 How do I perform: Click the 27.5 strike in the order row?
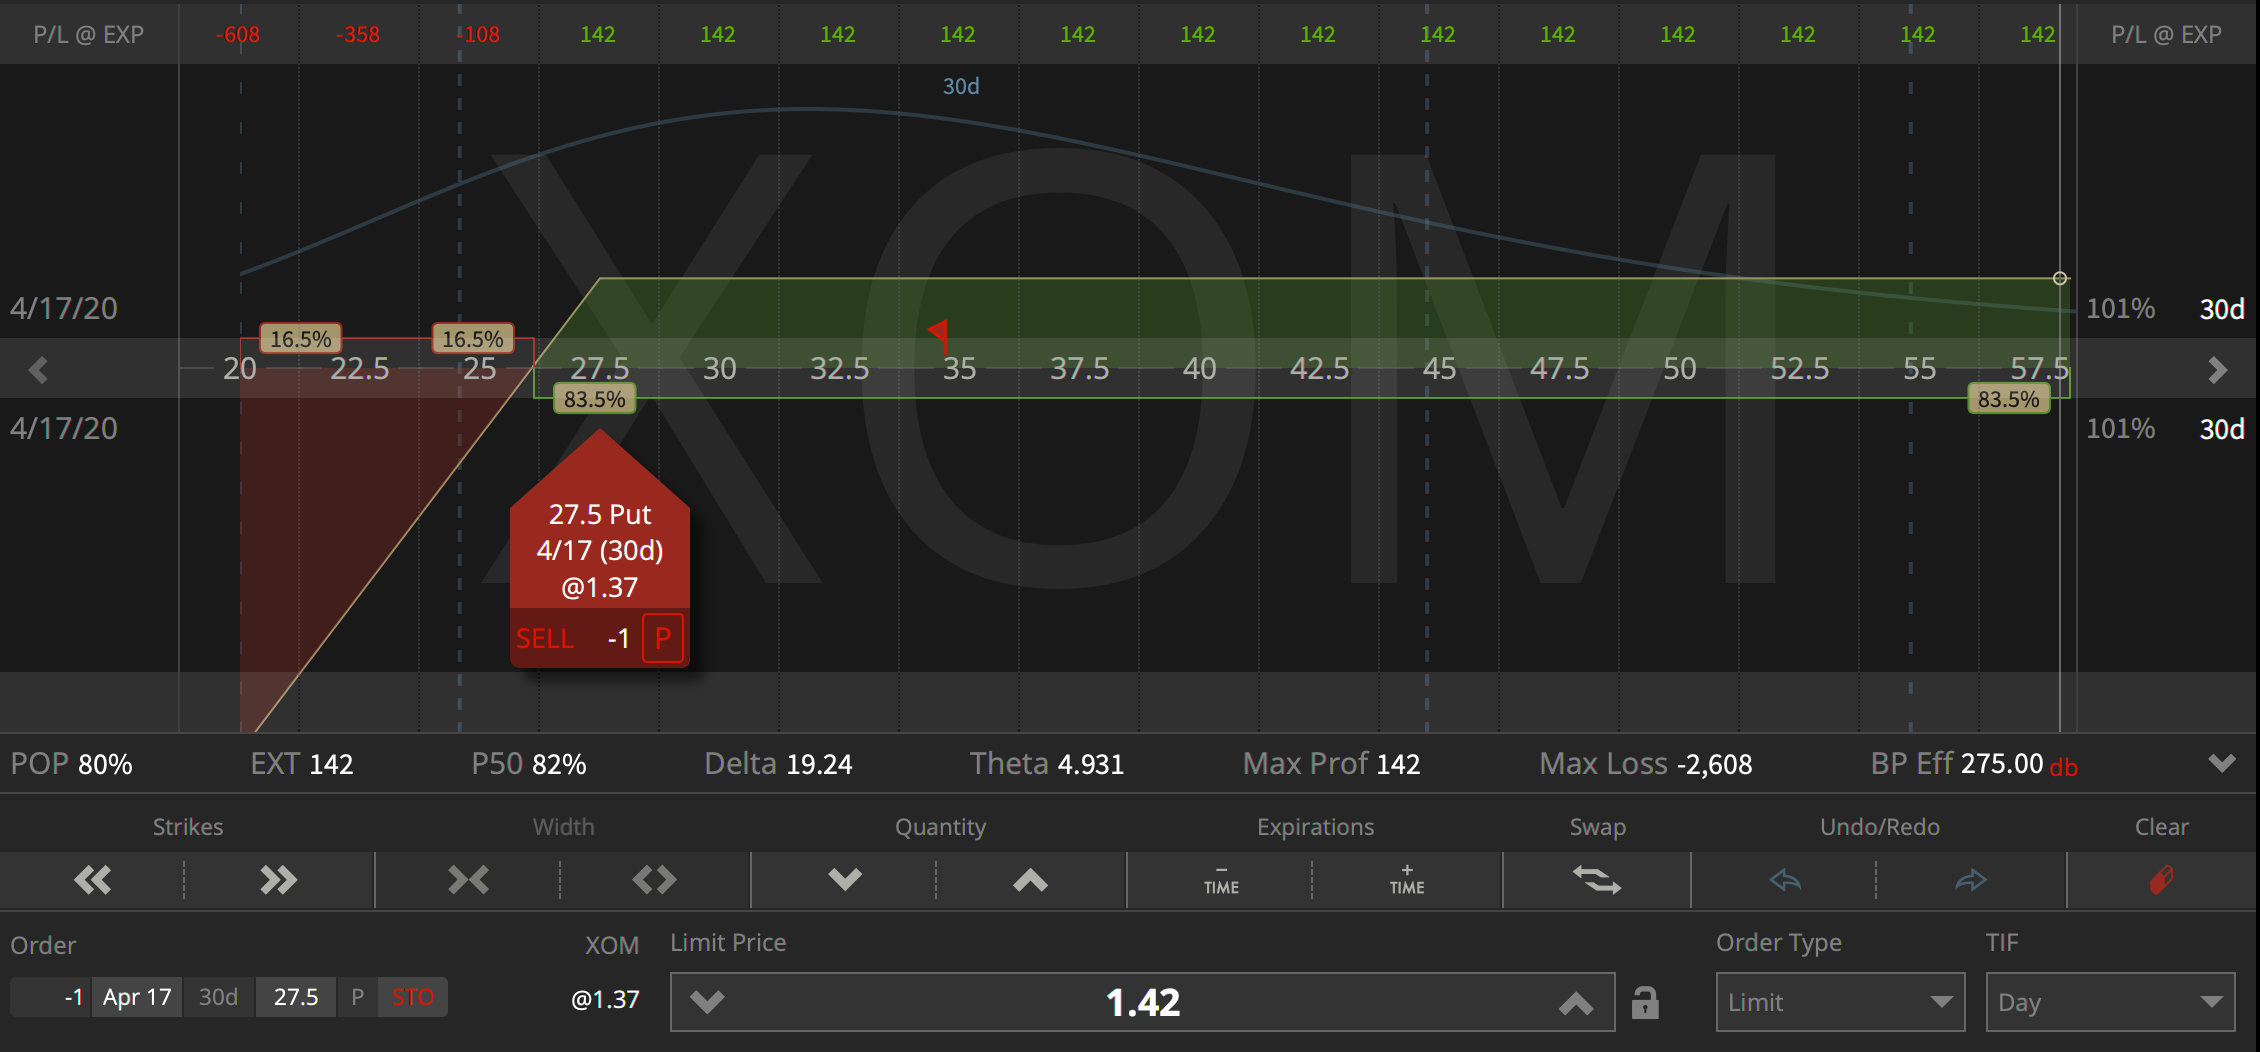pyautogui.click(x=296, y=997)
